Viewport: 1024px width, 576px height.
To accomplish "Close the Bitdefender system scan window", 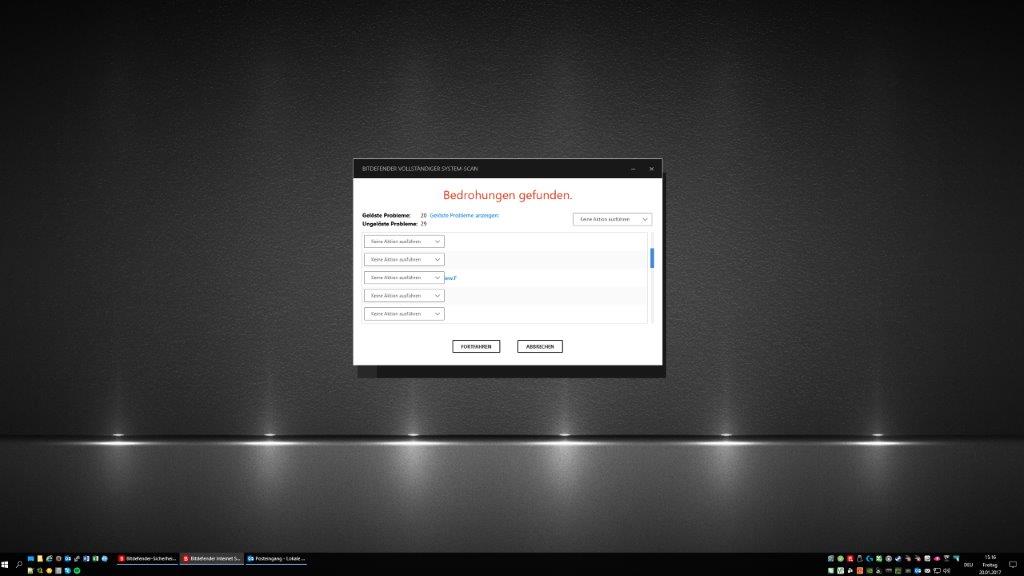I will pos(651,168).
